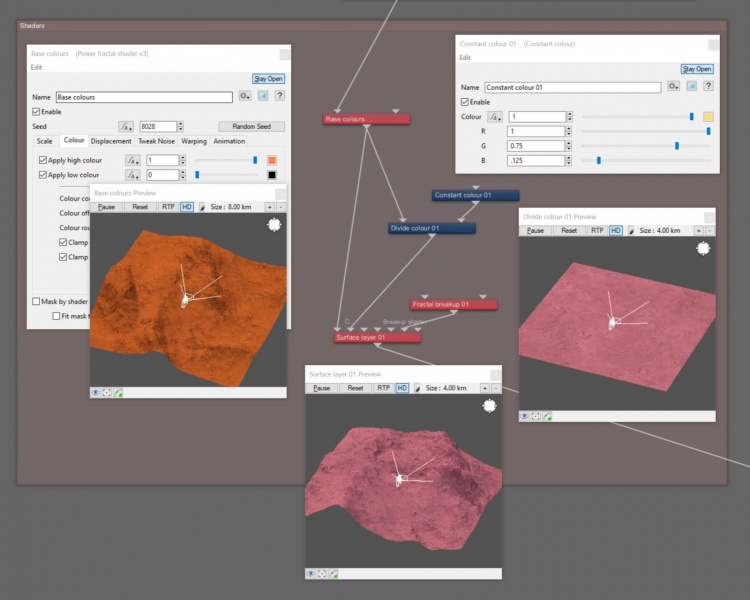Click brush icon in Divide colour Preview toolbar
This screenshot has width=750, height=600.
tap(630, 231)
